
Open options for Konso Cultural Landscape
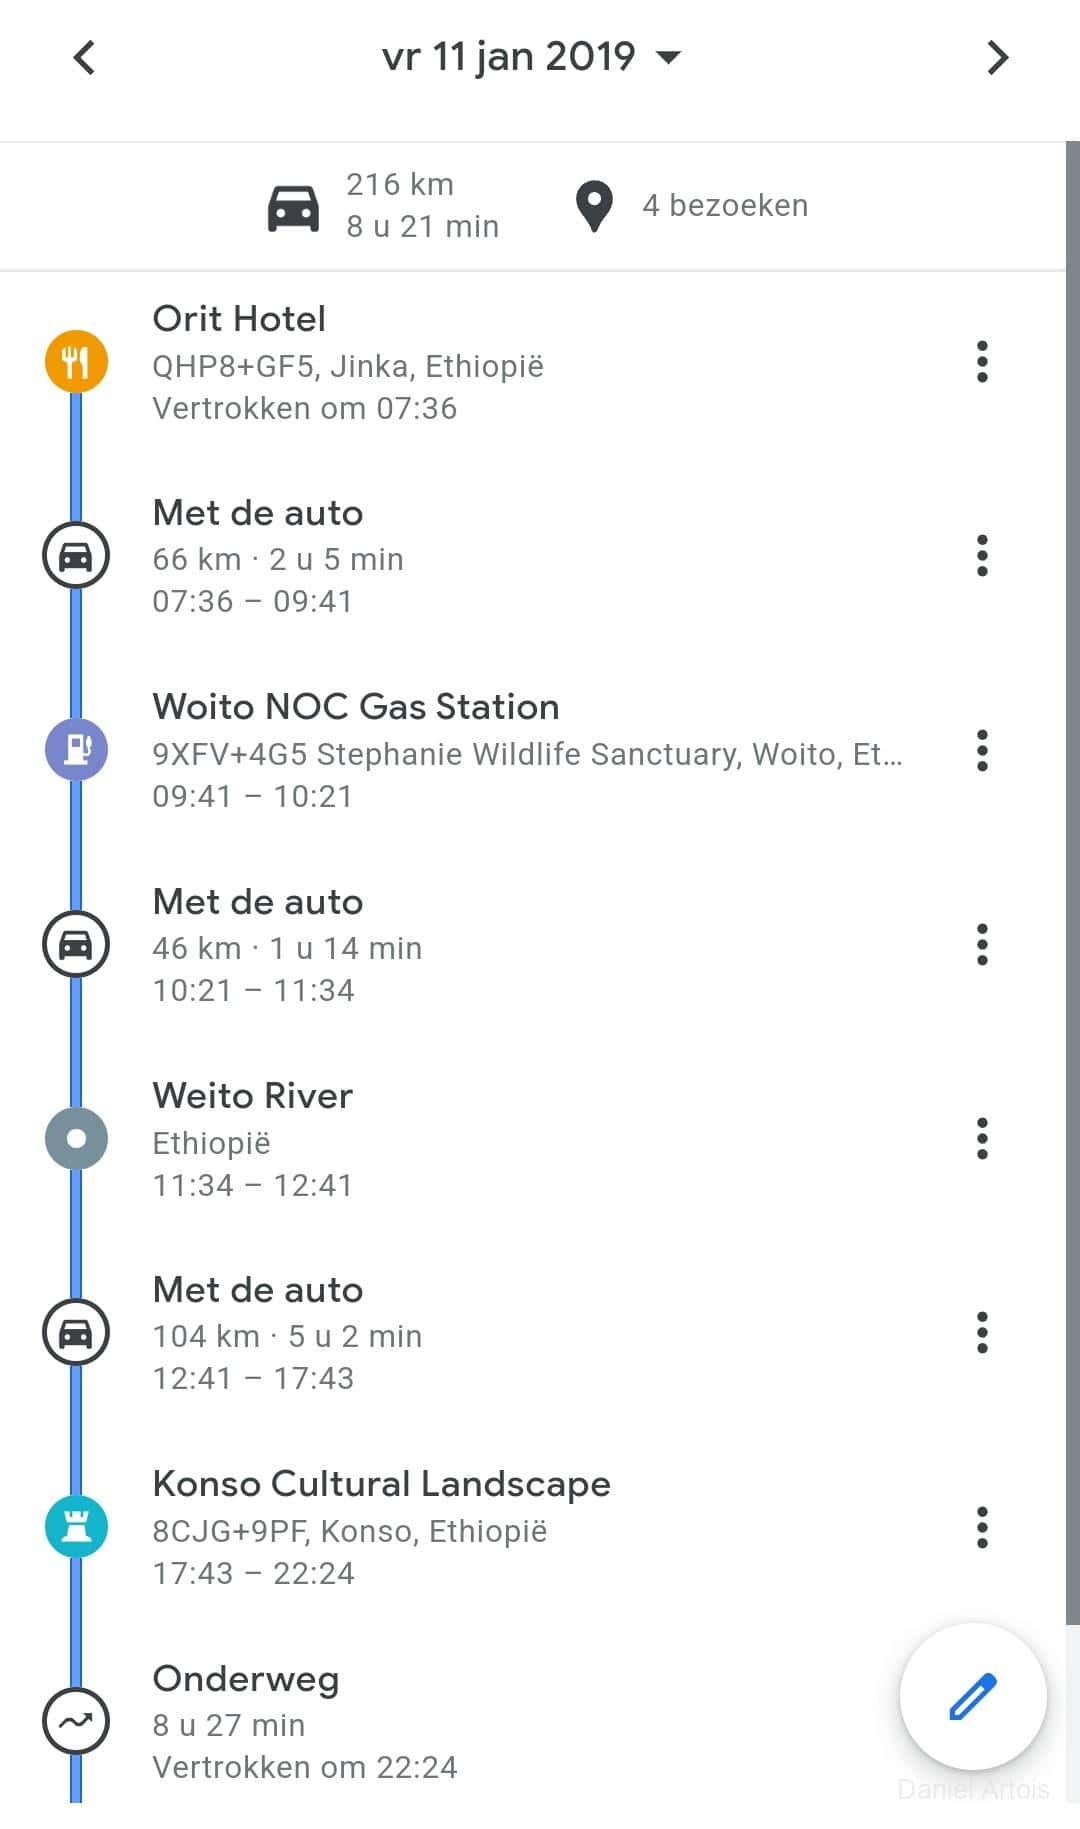pos(982,1527)
